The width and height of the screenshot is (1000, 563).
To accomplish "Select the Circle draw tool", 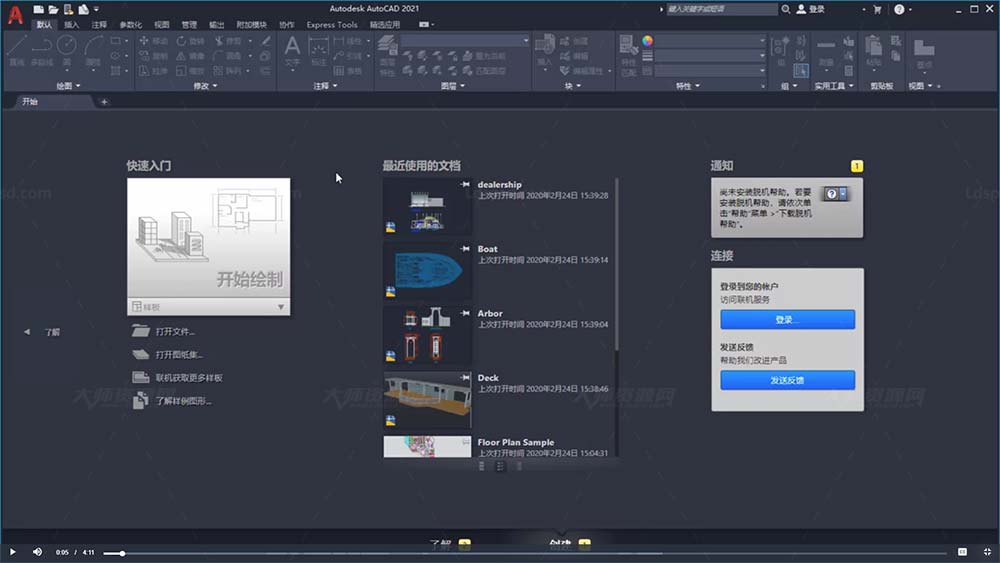I will tap(66, 50).
